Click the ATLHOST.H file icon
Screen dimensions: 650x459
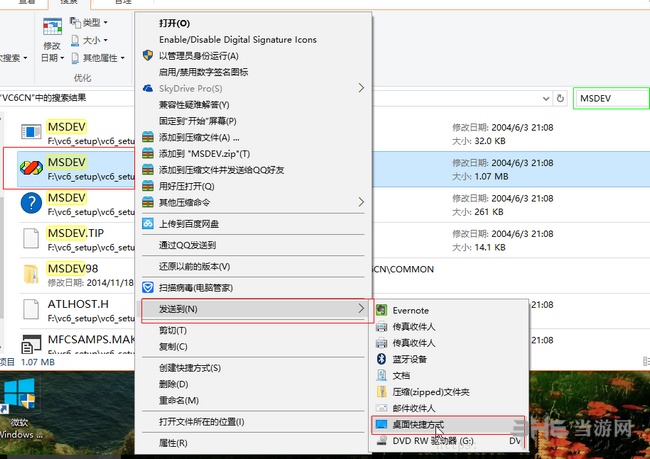click(x=31, y=309)
